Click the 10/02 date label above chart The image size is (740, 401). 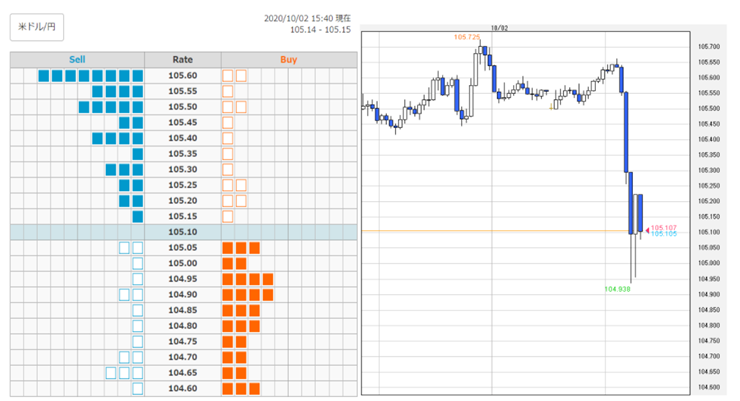(x=499, y=28)
